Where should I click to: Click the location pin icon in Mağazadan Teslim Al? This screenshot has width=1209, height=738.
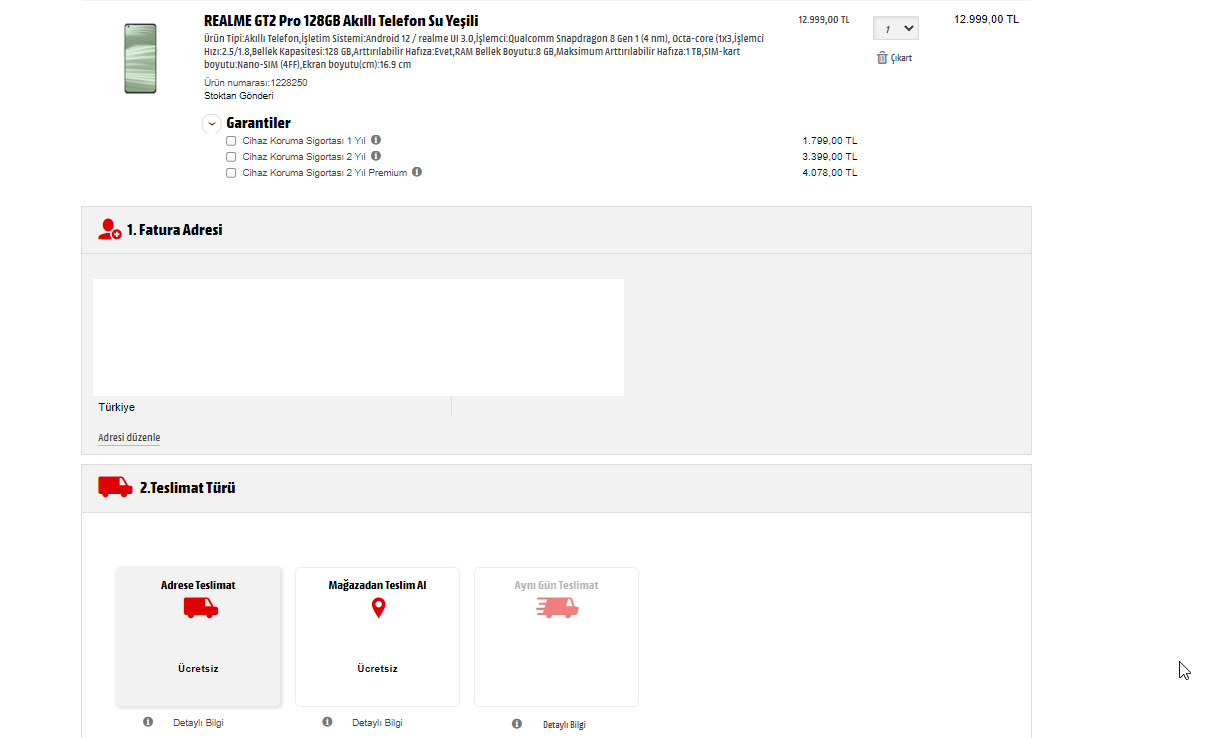coord(378,608)
